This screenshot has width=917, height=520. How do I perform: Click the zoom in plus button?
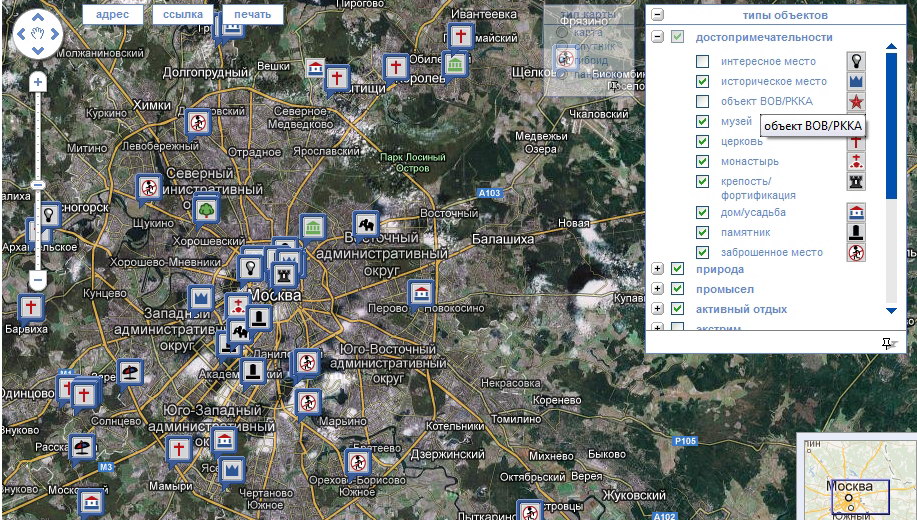coord(37,81)
